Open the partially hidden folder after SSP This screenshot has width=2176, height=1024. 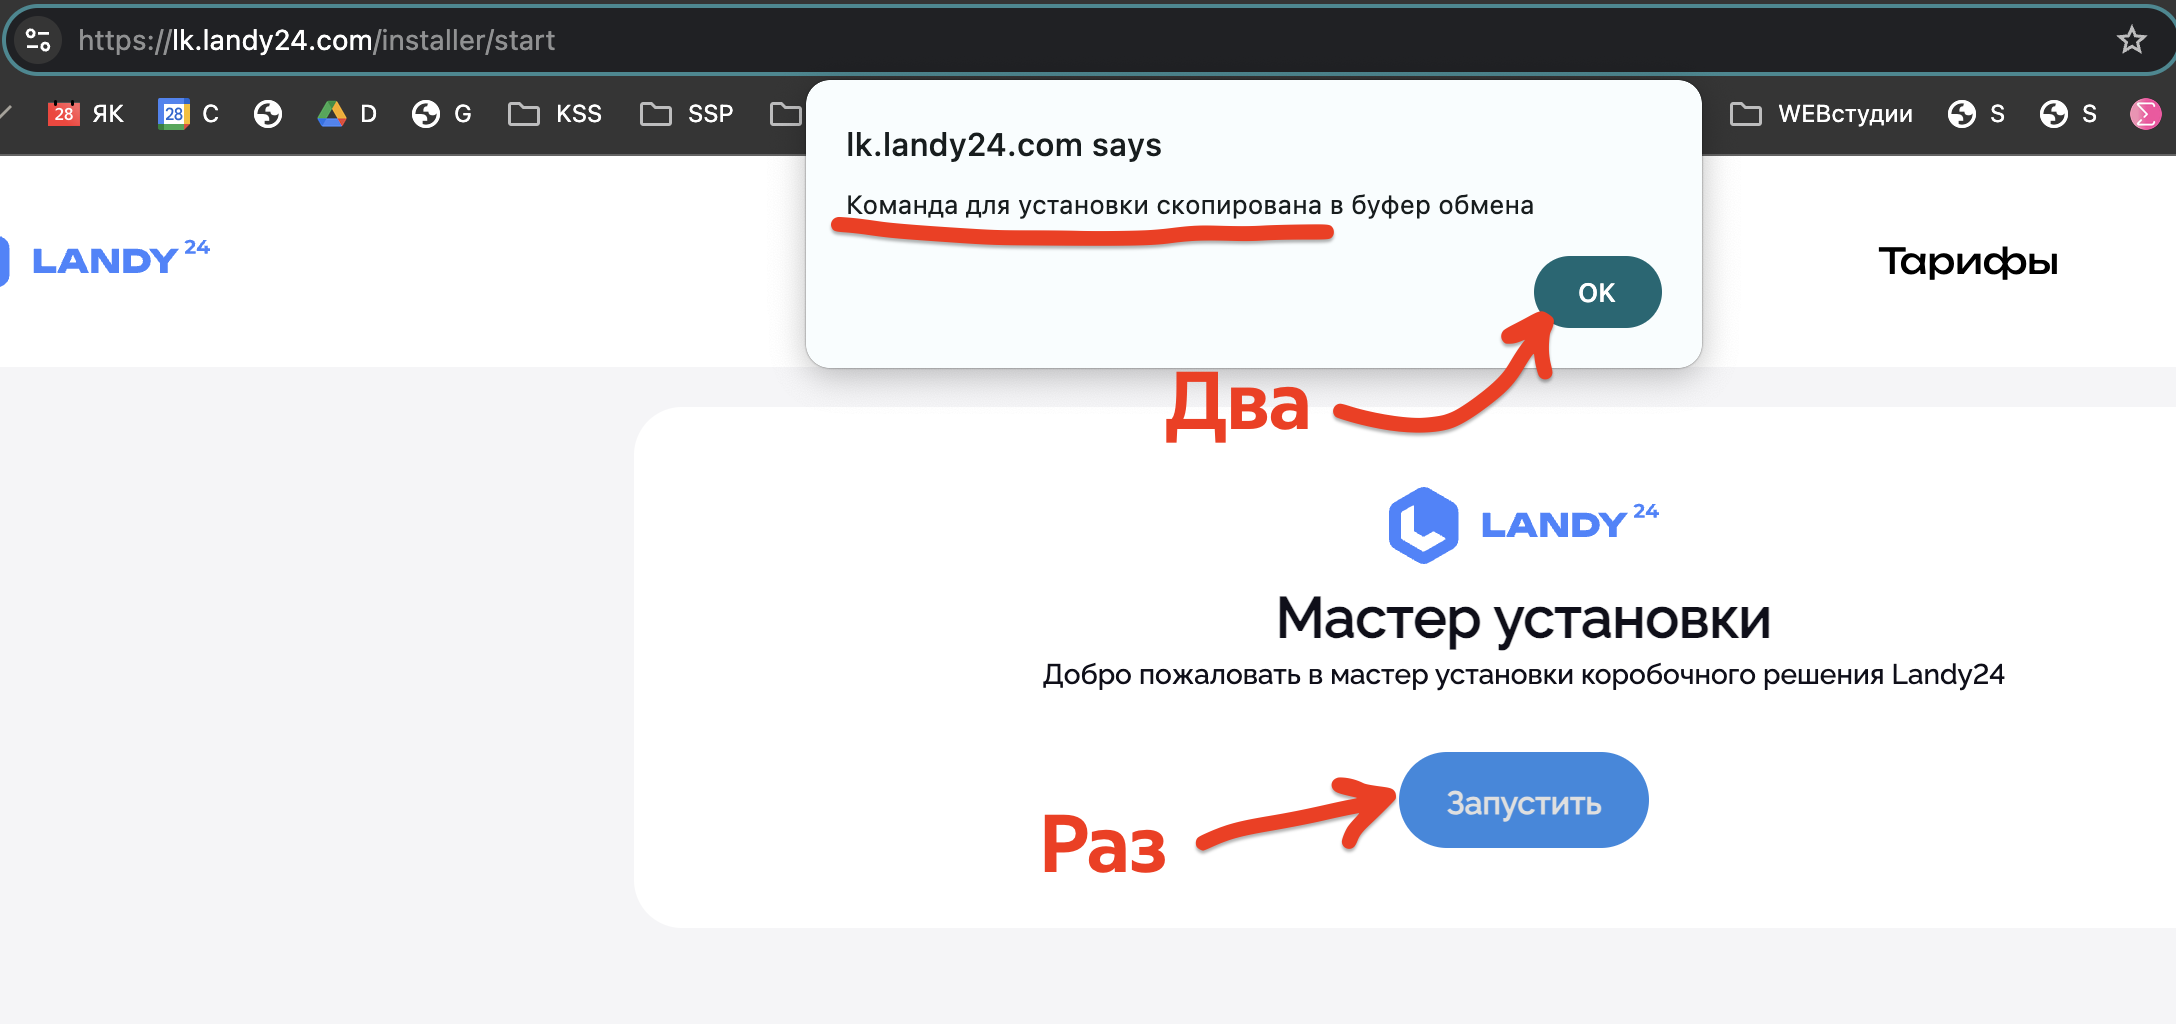tap(786, 114)
